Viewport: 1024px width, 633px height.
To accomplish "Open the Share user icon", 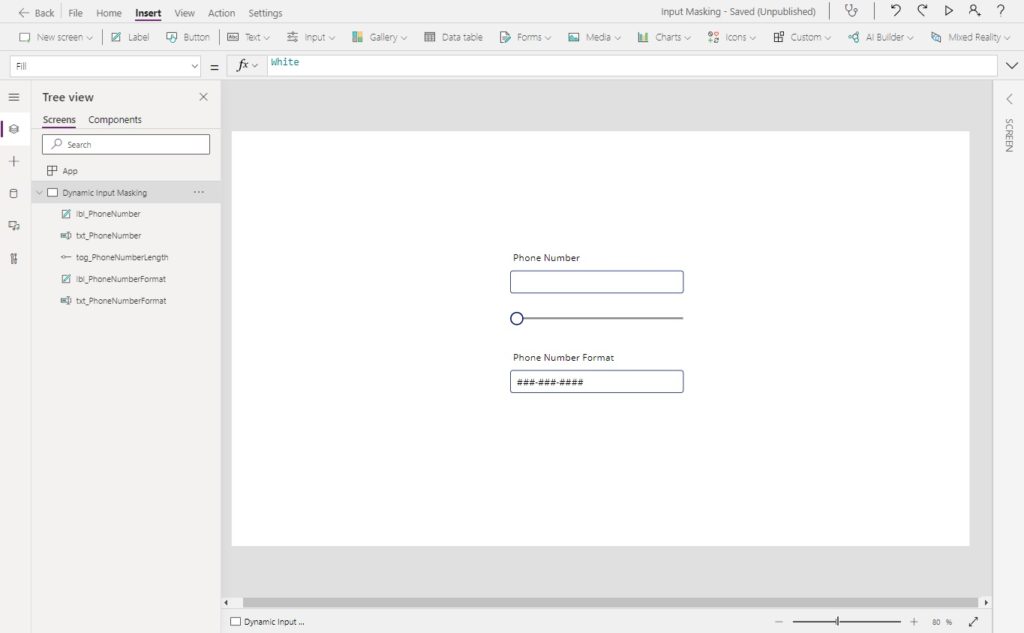I will point(974,10).
